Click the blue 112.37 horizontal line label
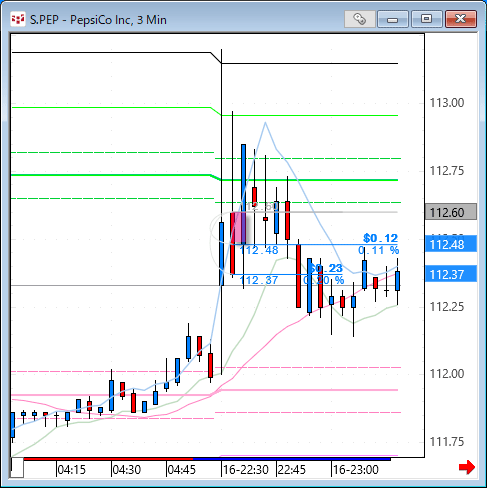This screenshot has width=487, height=488. 259,280
